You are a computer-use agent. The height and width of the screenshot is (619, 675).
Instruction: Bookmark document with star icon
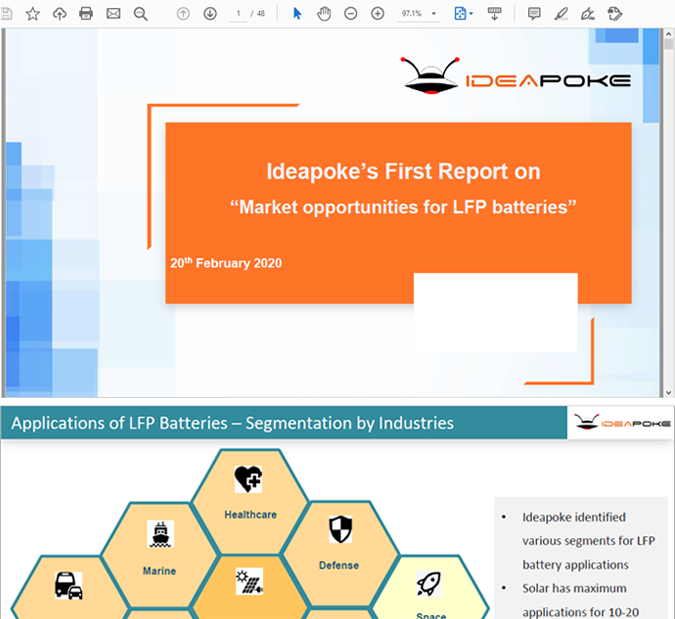pos(33,14)
